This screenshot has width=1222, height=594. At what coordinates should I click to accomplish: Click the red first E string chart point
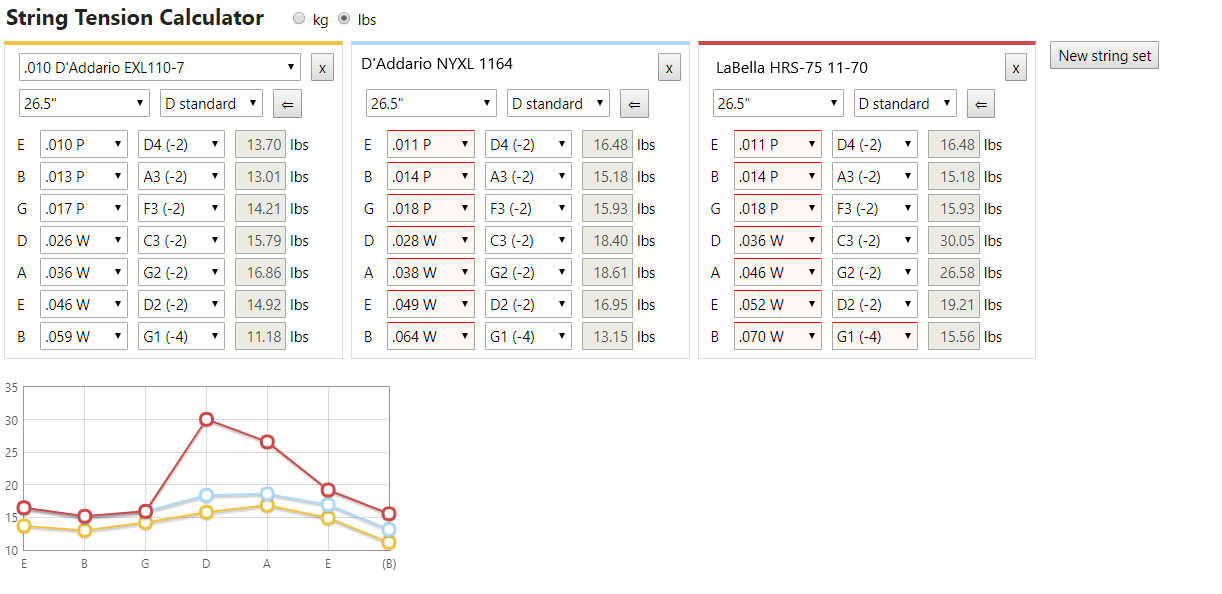pyautogui.click(x=24, y=508)
